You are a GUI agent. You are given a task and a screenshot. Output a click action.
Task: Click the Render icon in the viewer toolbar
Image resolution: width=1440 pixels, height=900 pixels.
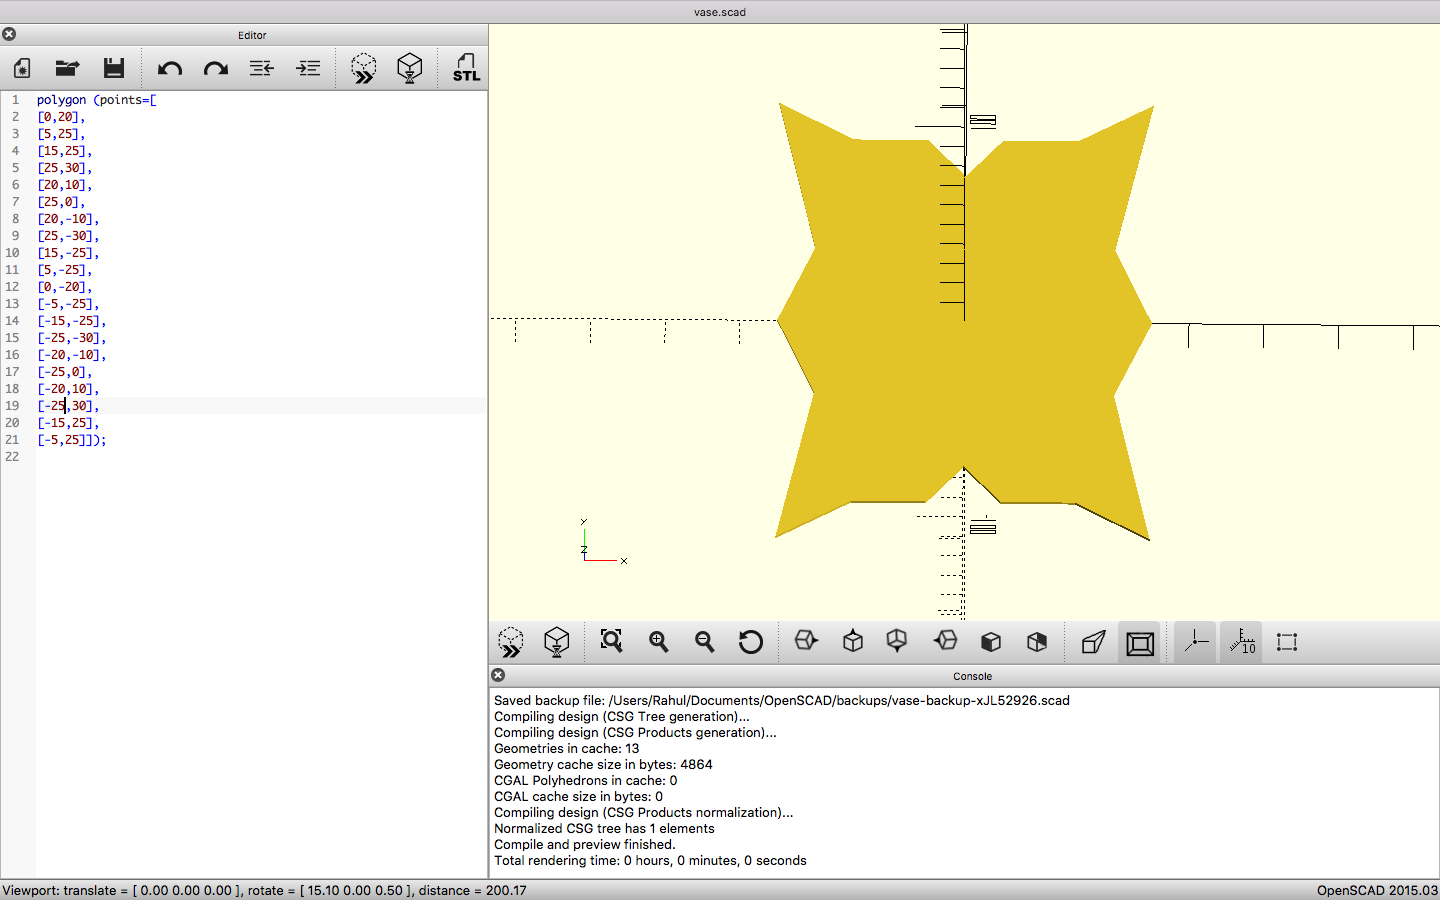tap(557, 642)
